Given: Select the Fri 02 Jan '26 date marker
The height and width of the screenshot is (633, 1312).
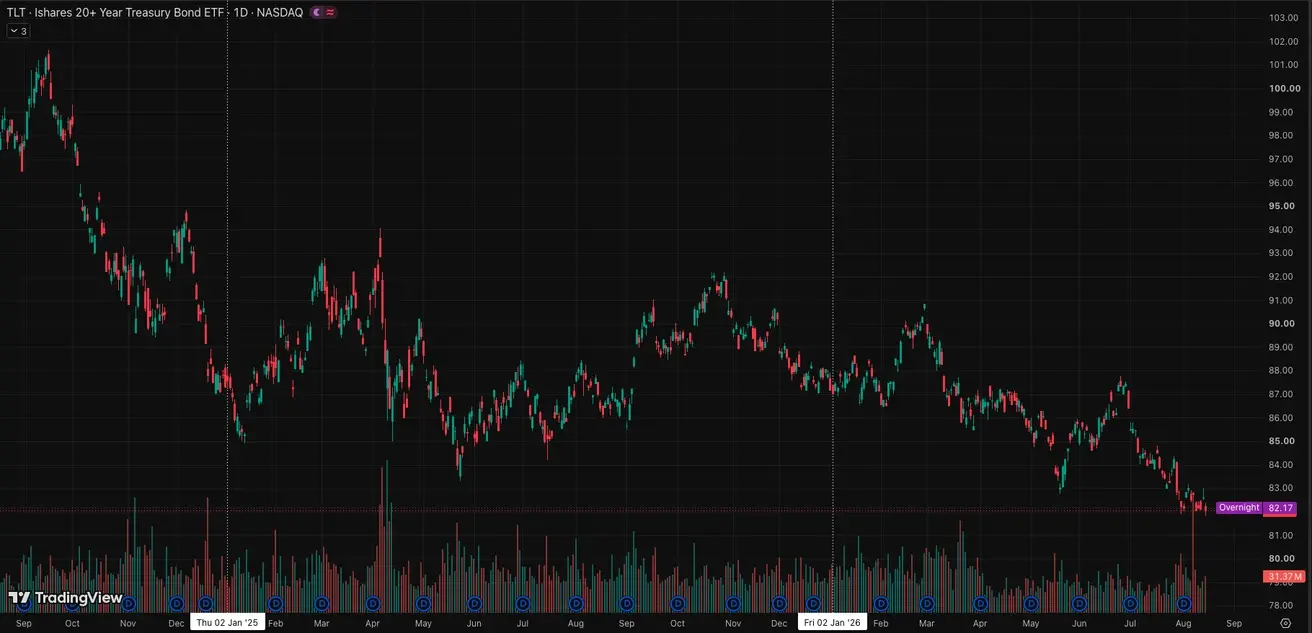Looking at the screenshot, I should [833, 622].
